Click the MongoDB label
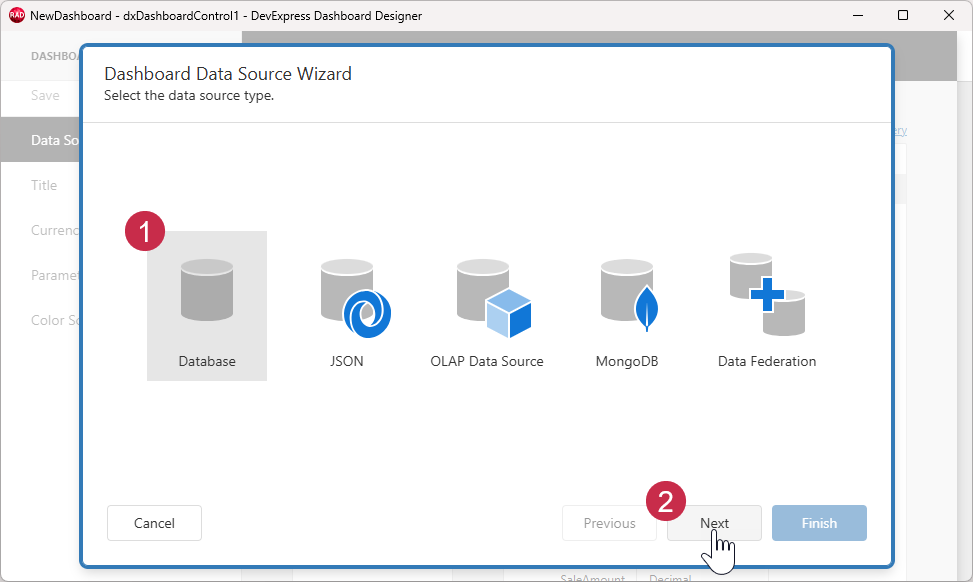This screenshot has height=582, width=973. click(x=627, y=361)
